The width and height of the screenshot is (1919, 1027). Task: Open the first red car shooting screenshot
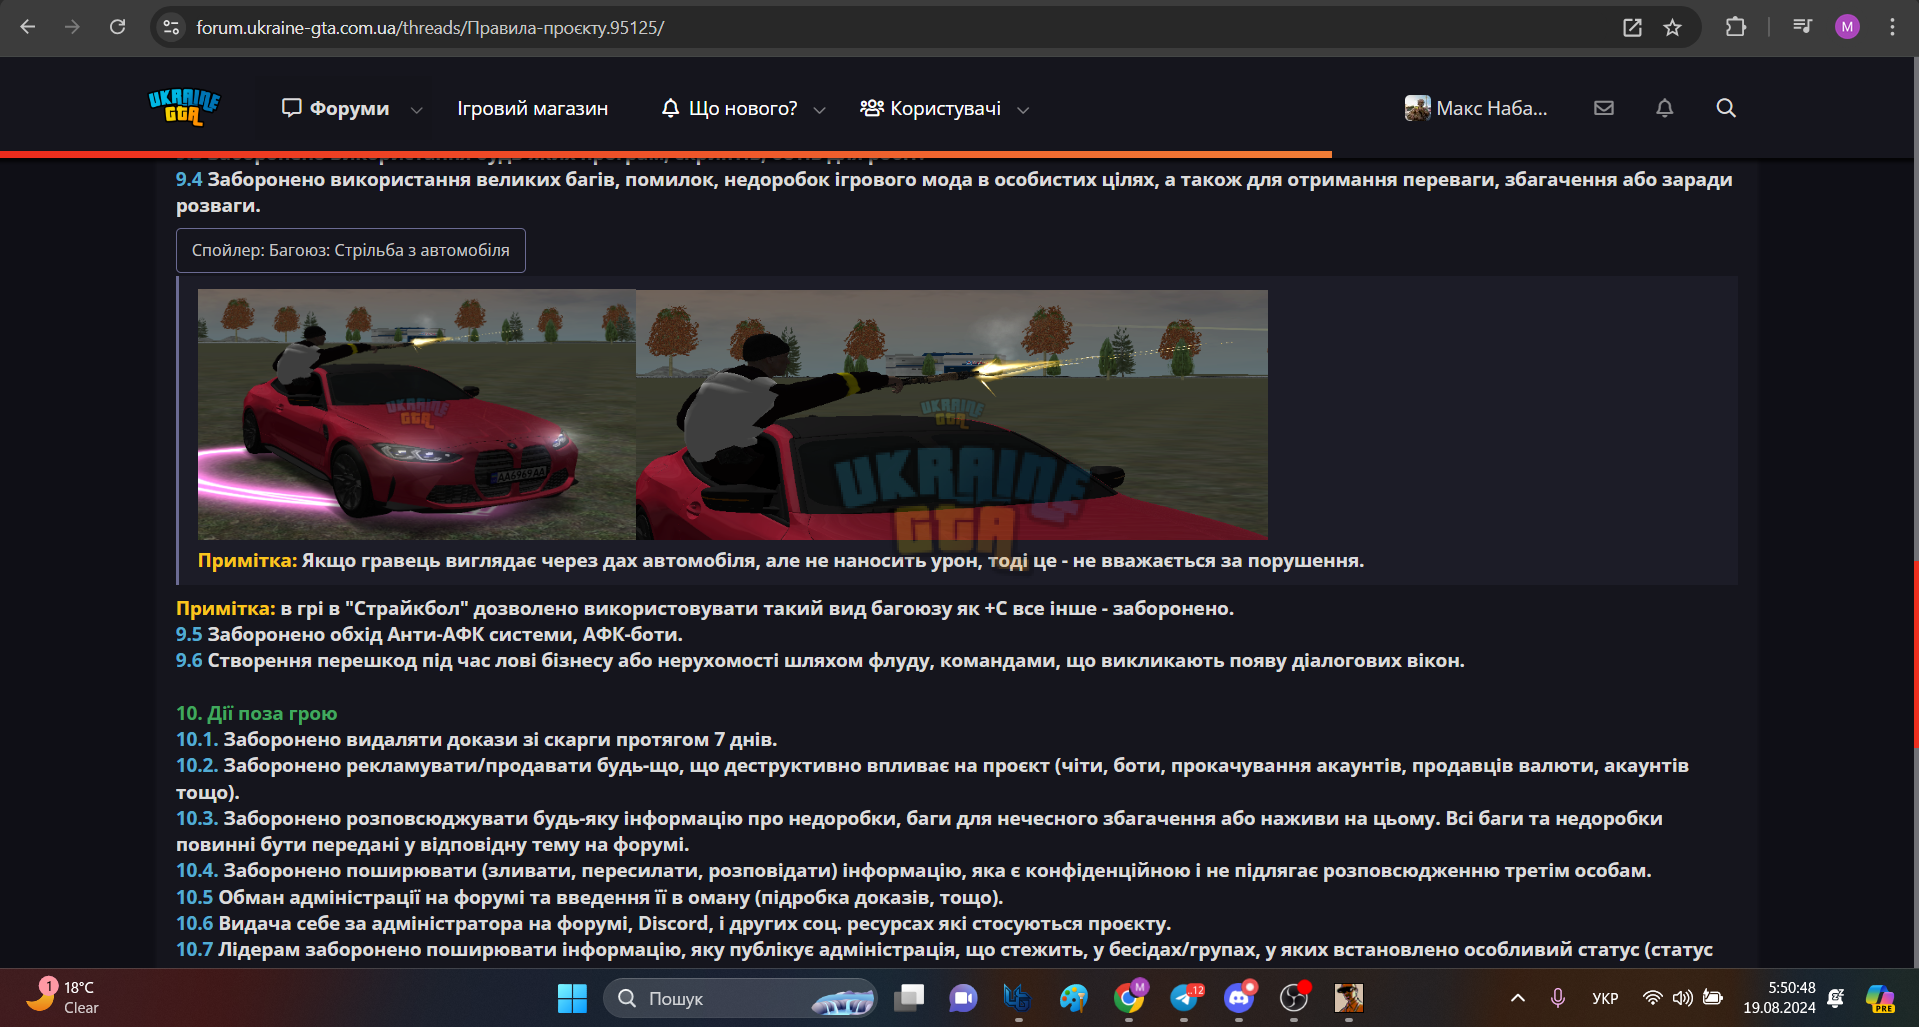417,414
